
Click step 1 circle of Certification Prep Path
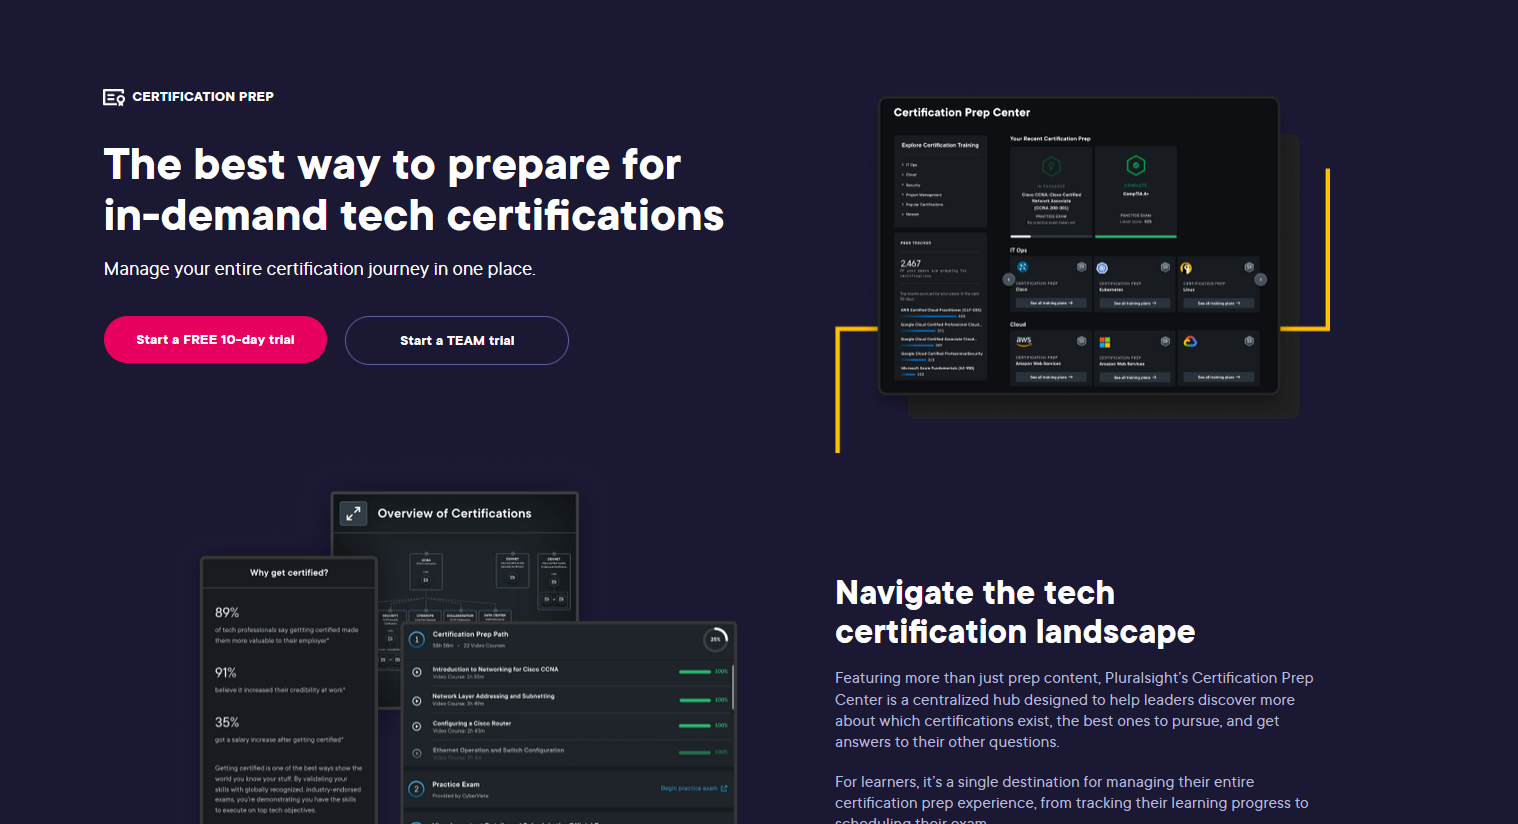coord(417,639)
